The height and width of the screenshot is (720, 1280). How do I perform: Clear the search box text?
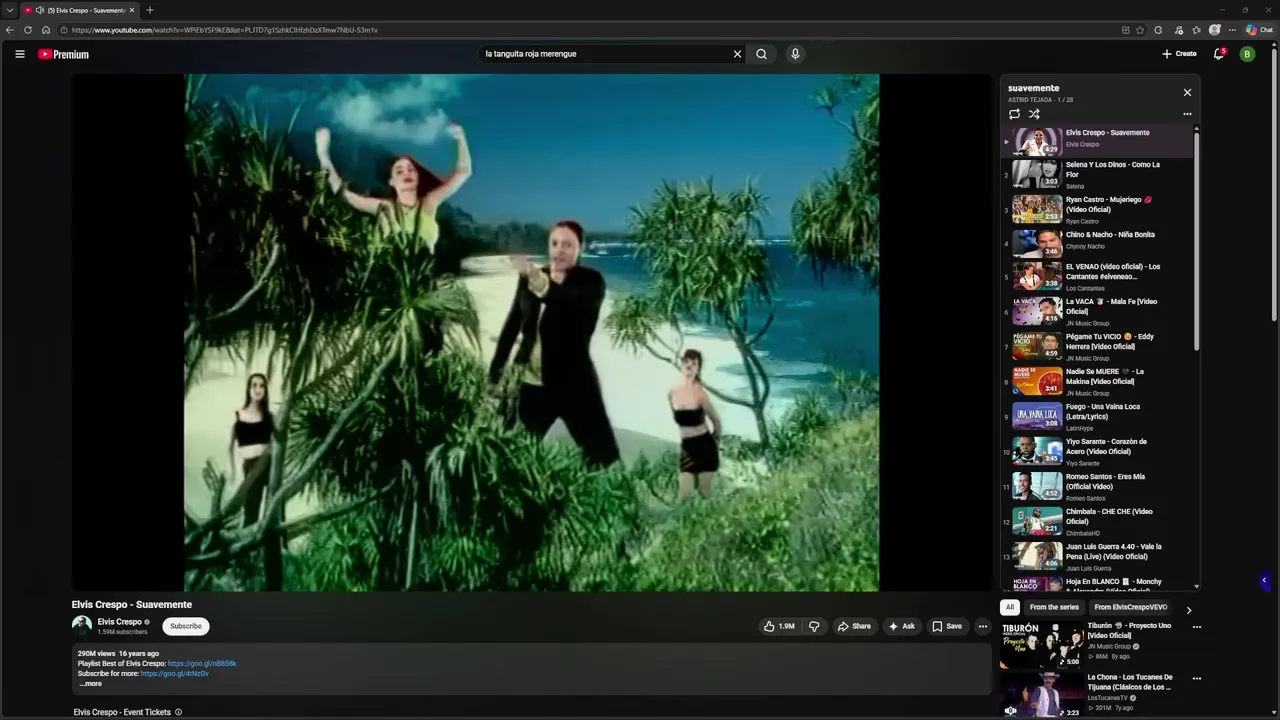coord(737,54)
